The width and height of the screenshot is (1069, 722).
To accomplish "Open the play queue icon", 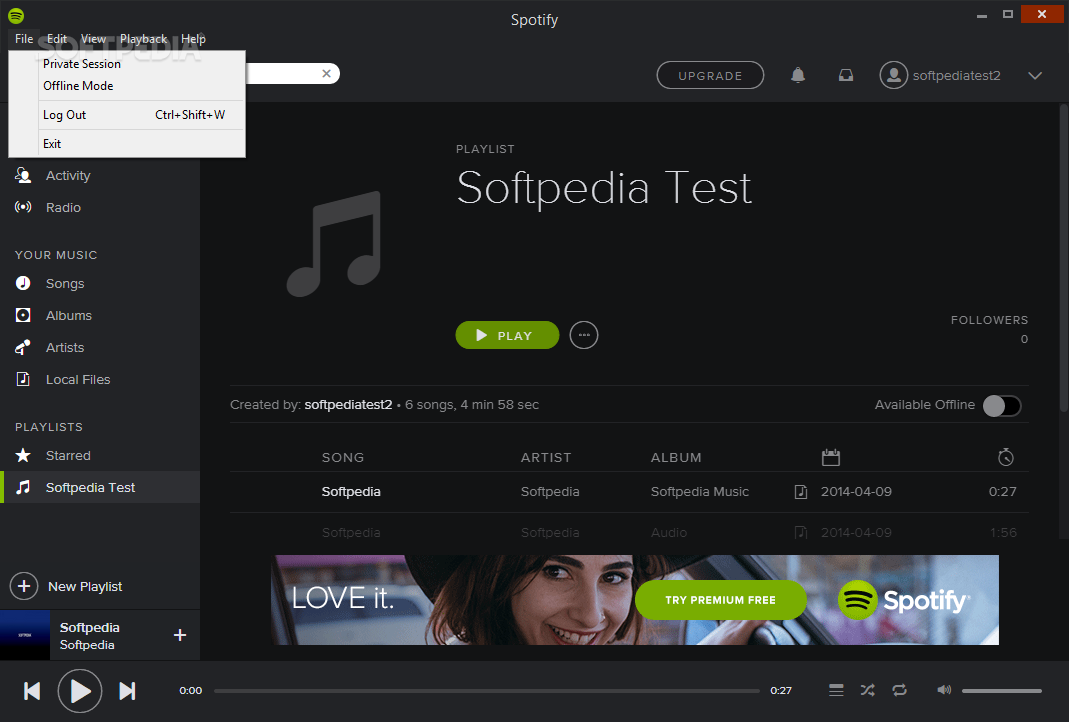I will 836,691.
